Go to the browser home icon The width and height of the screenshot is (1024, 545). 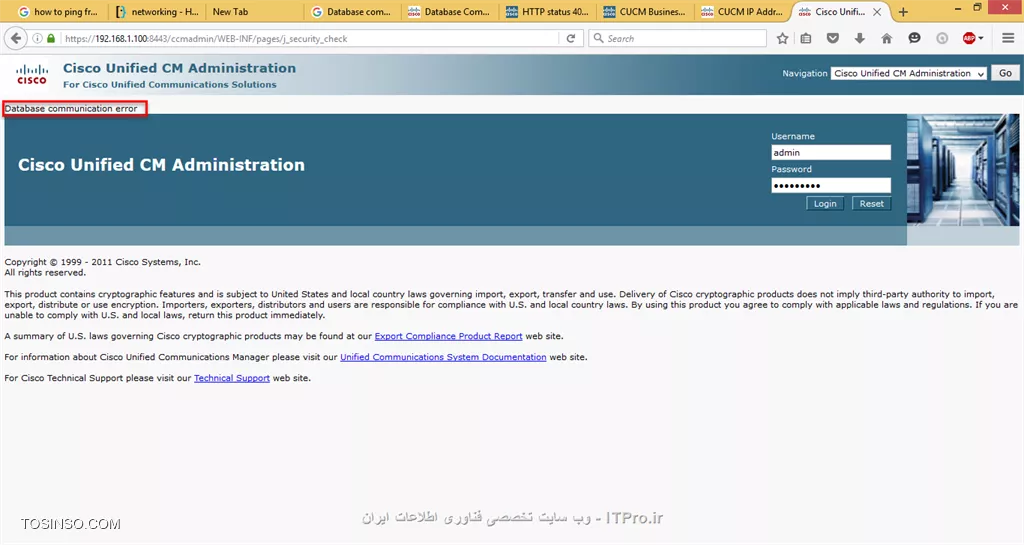(886, 39)
